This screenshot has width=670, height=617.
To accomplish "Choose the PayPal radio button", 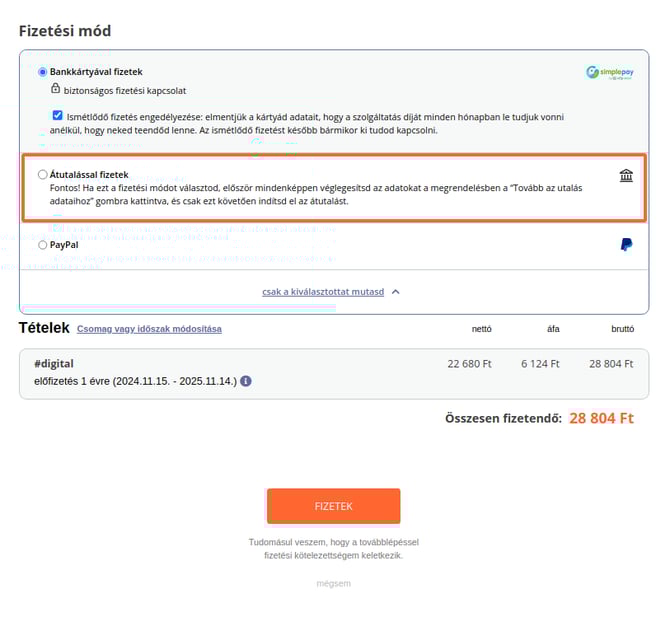I will pos(42,244).
